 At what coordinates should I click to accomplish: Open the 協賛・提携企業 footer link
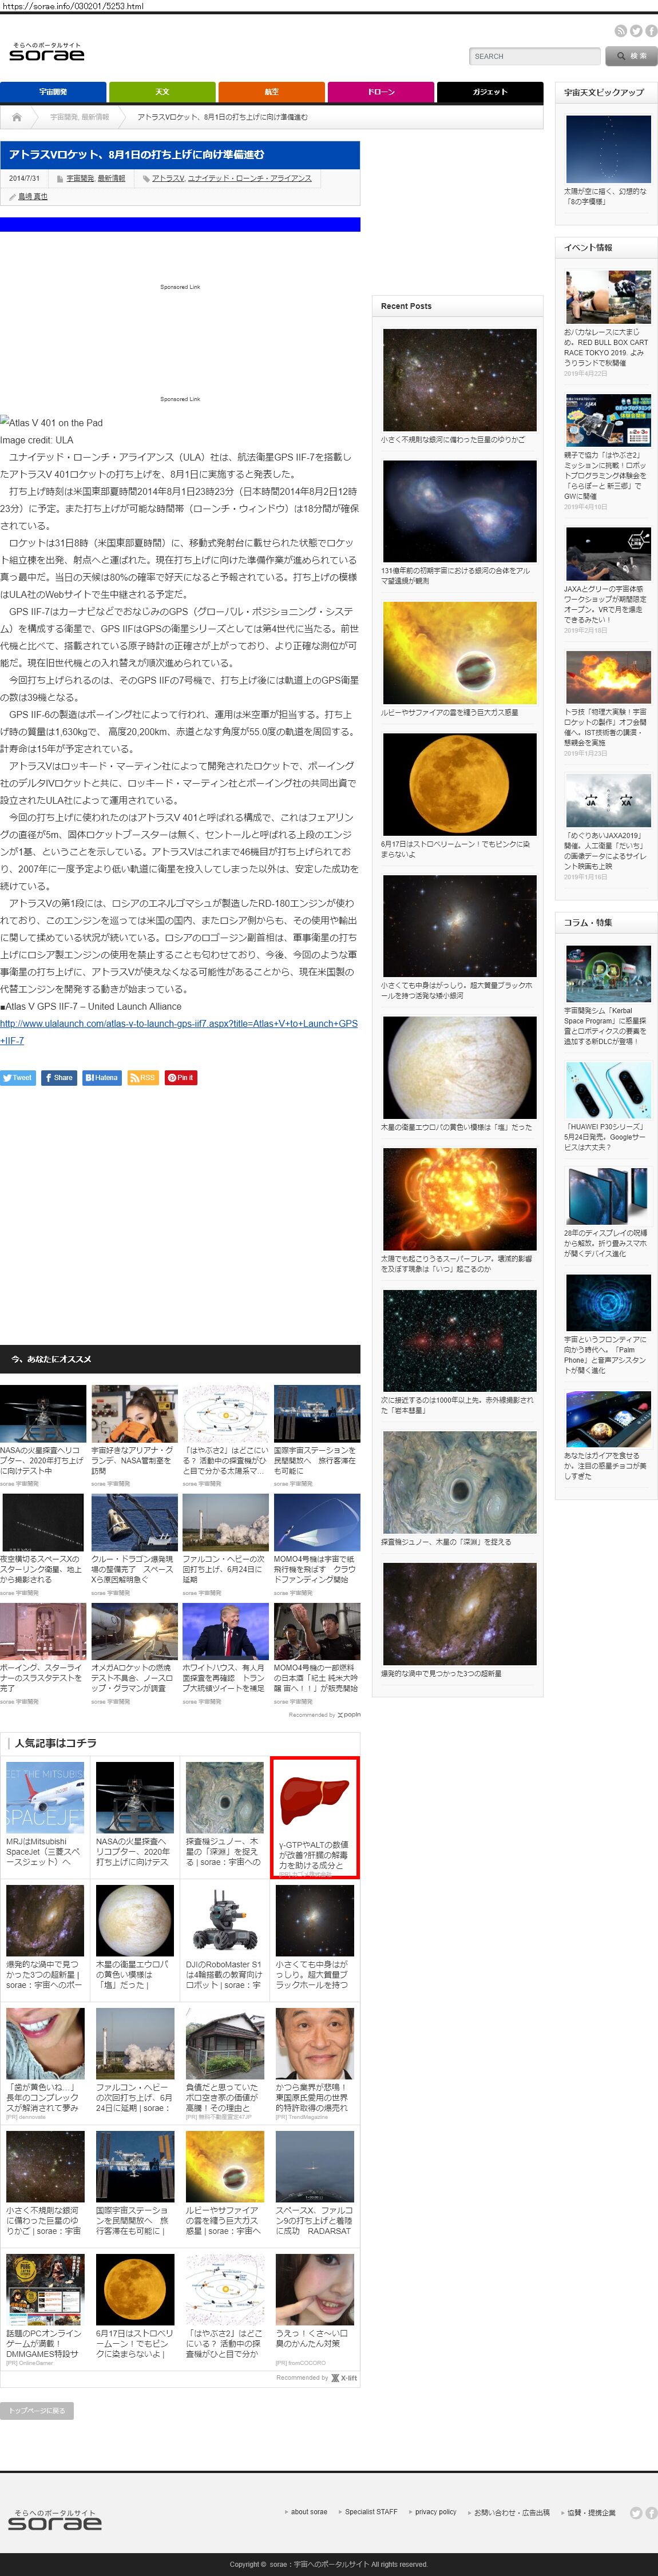pyautogui.click(x=592, y=2512)
